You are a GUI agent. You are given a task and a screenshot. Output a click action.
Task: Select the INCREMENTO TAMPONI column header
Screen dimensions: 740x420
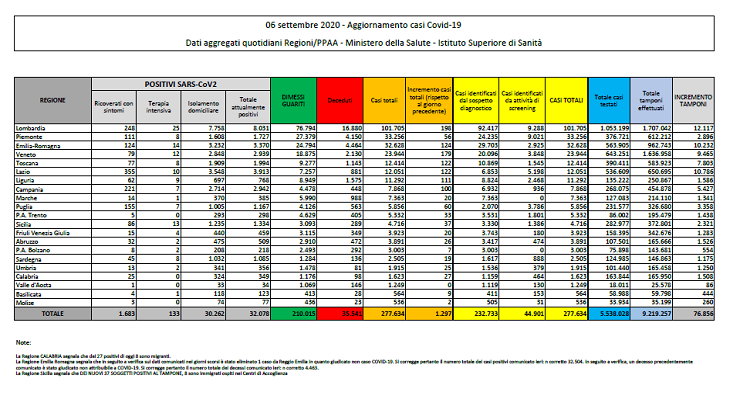[x=693, y=101]
